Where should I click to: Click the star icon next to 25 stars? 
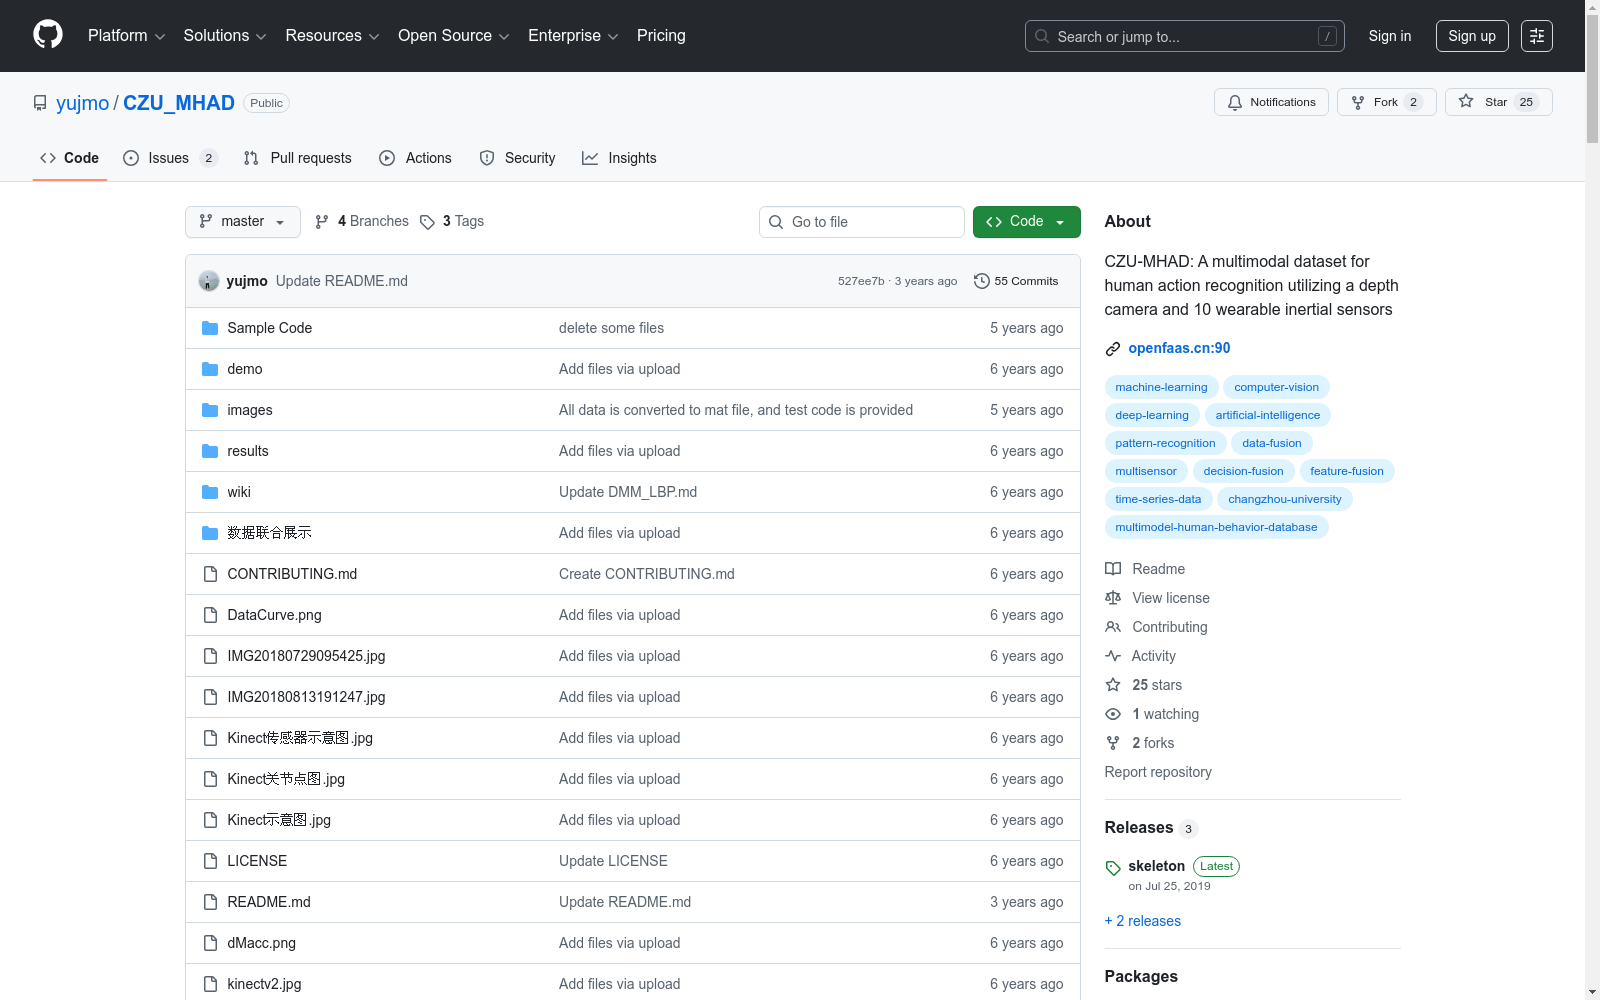[x=1113, y=685]
